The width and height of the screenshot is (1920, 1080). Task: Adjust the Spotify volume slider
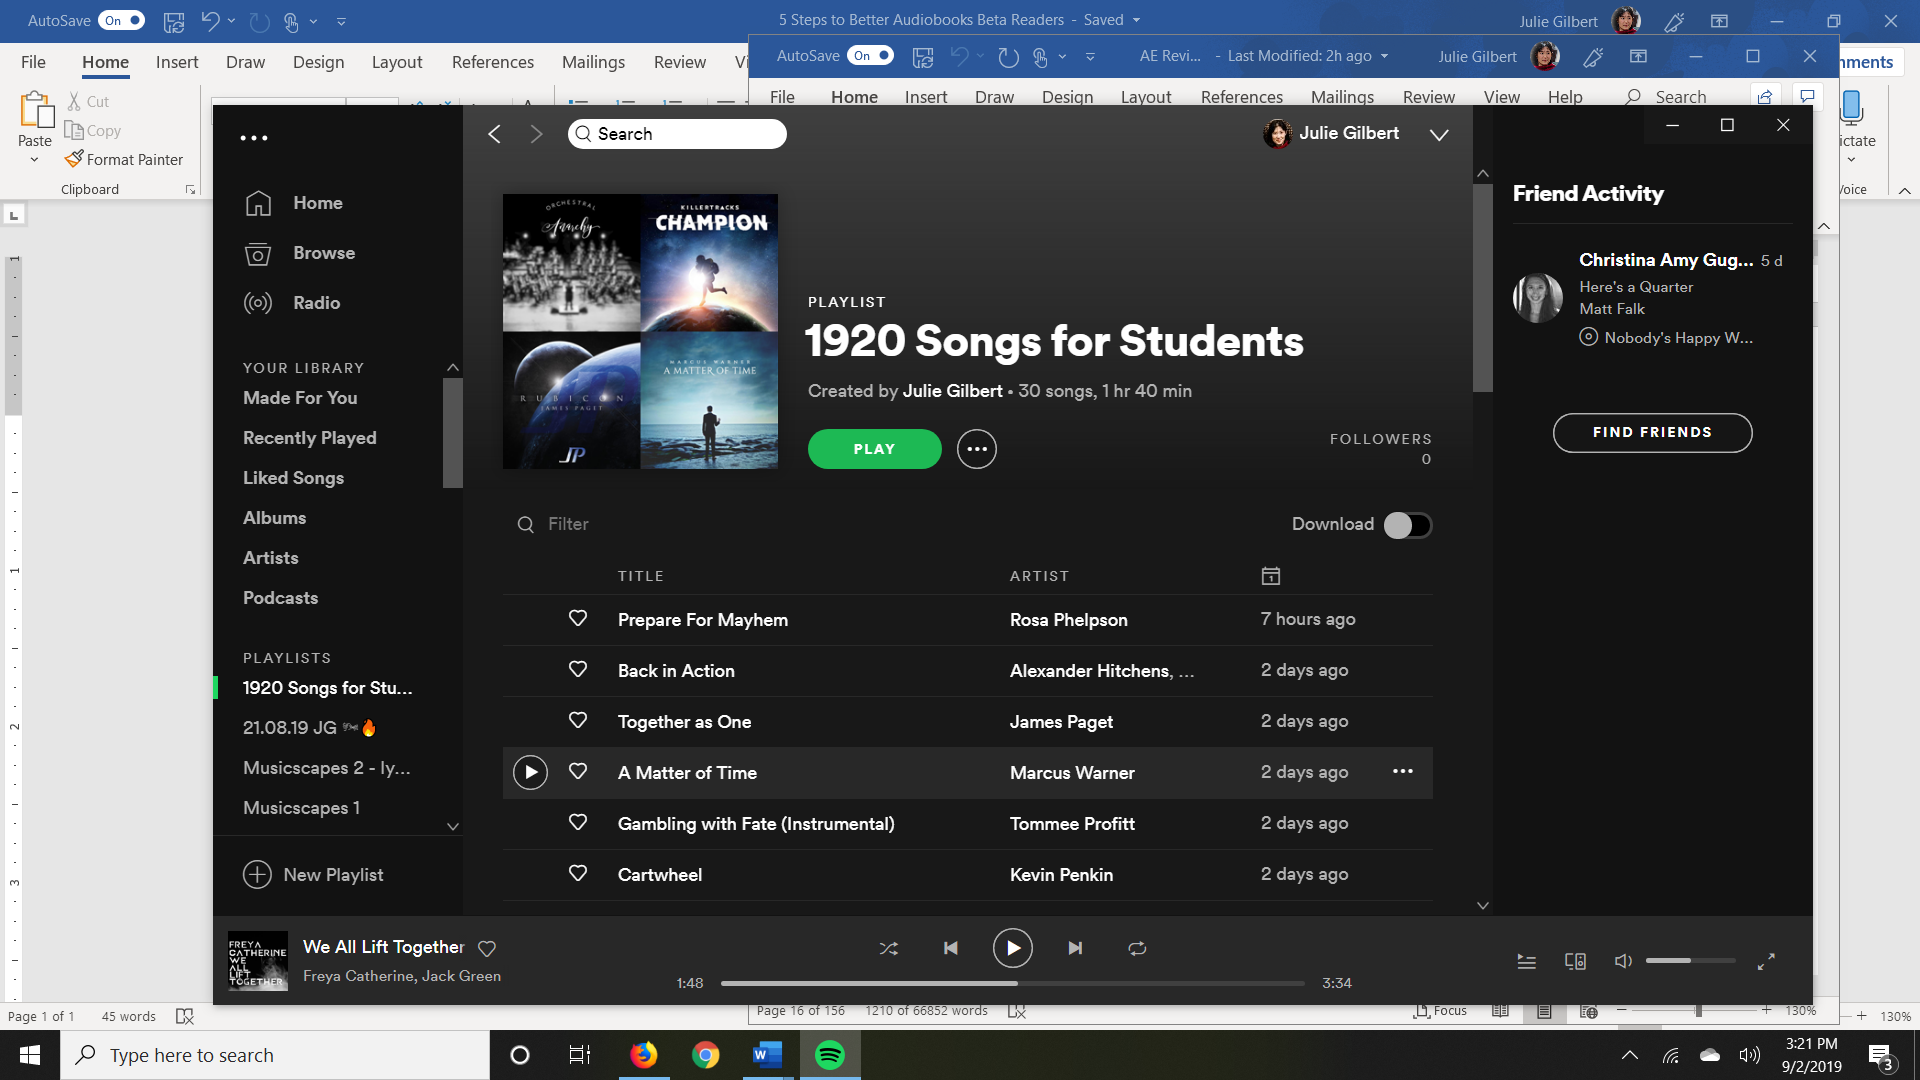coord(1690,961)
